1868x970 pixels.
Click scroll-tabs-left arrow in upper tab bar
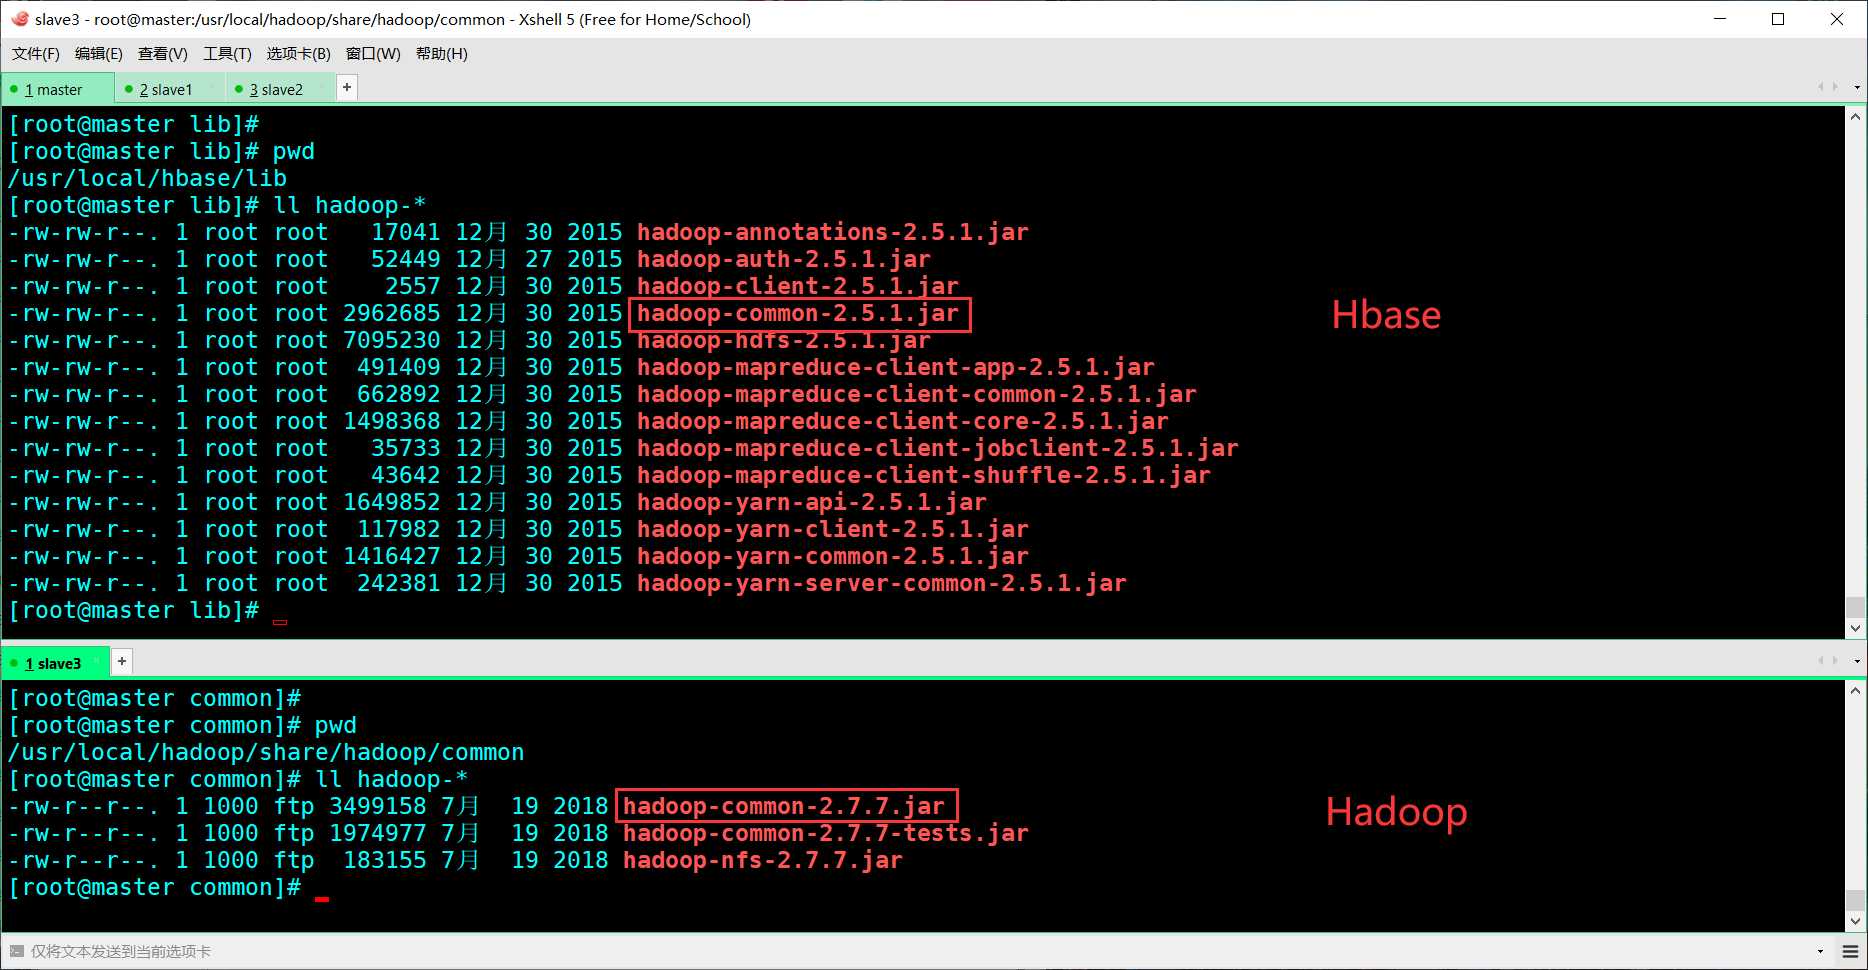pyautogui.click(x=1821, y=88)
